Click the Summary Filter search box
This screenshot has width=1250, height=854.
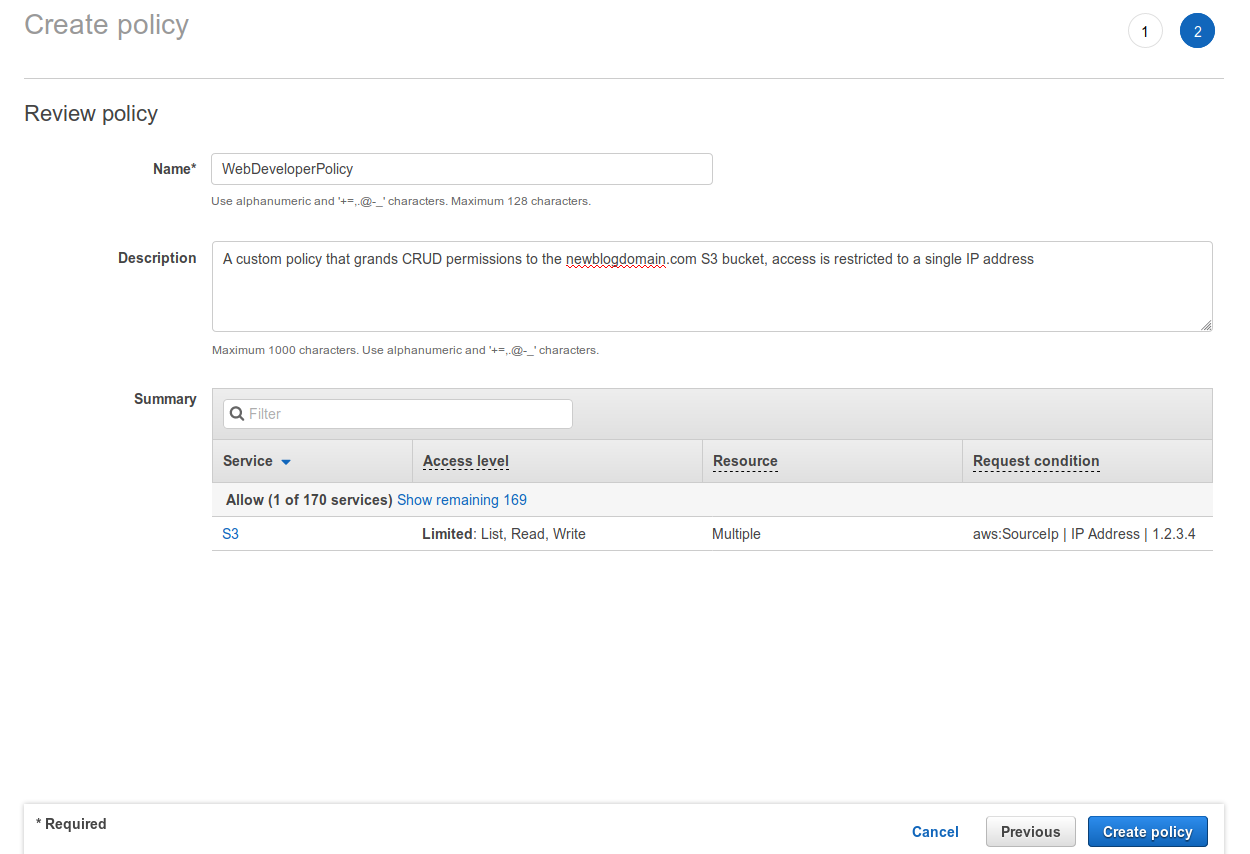[x=398, y=414]
